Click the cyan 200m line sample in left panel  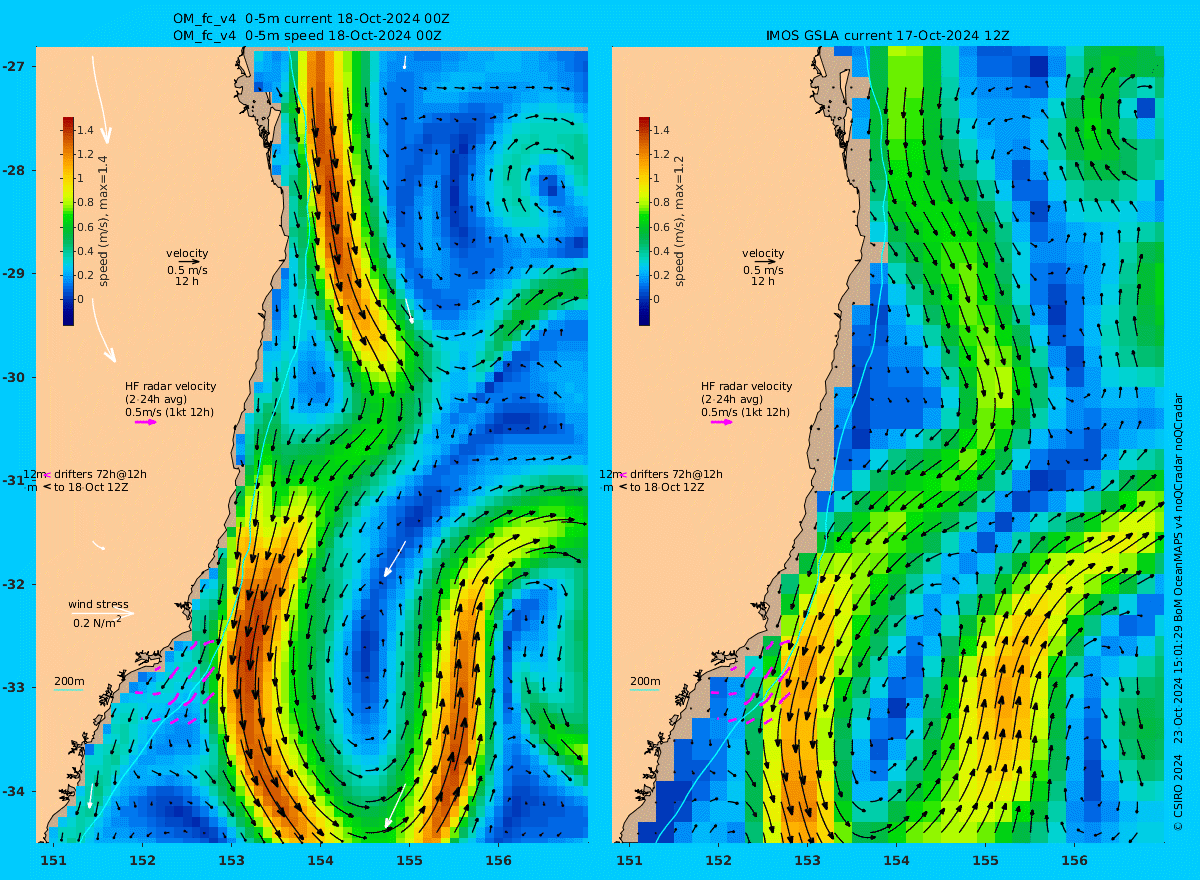click(x=69, y=690)
